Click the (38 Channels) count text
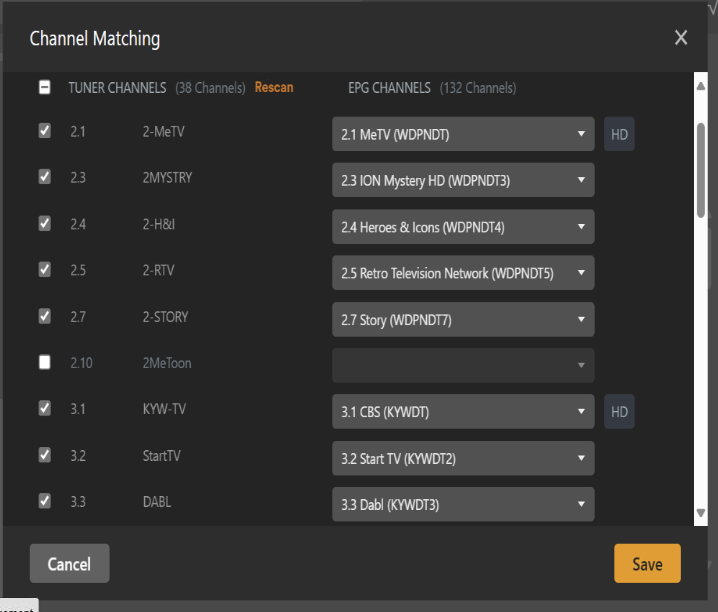 [x=210, y=87]
